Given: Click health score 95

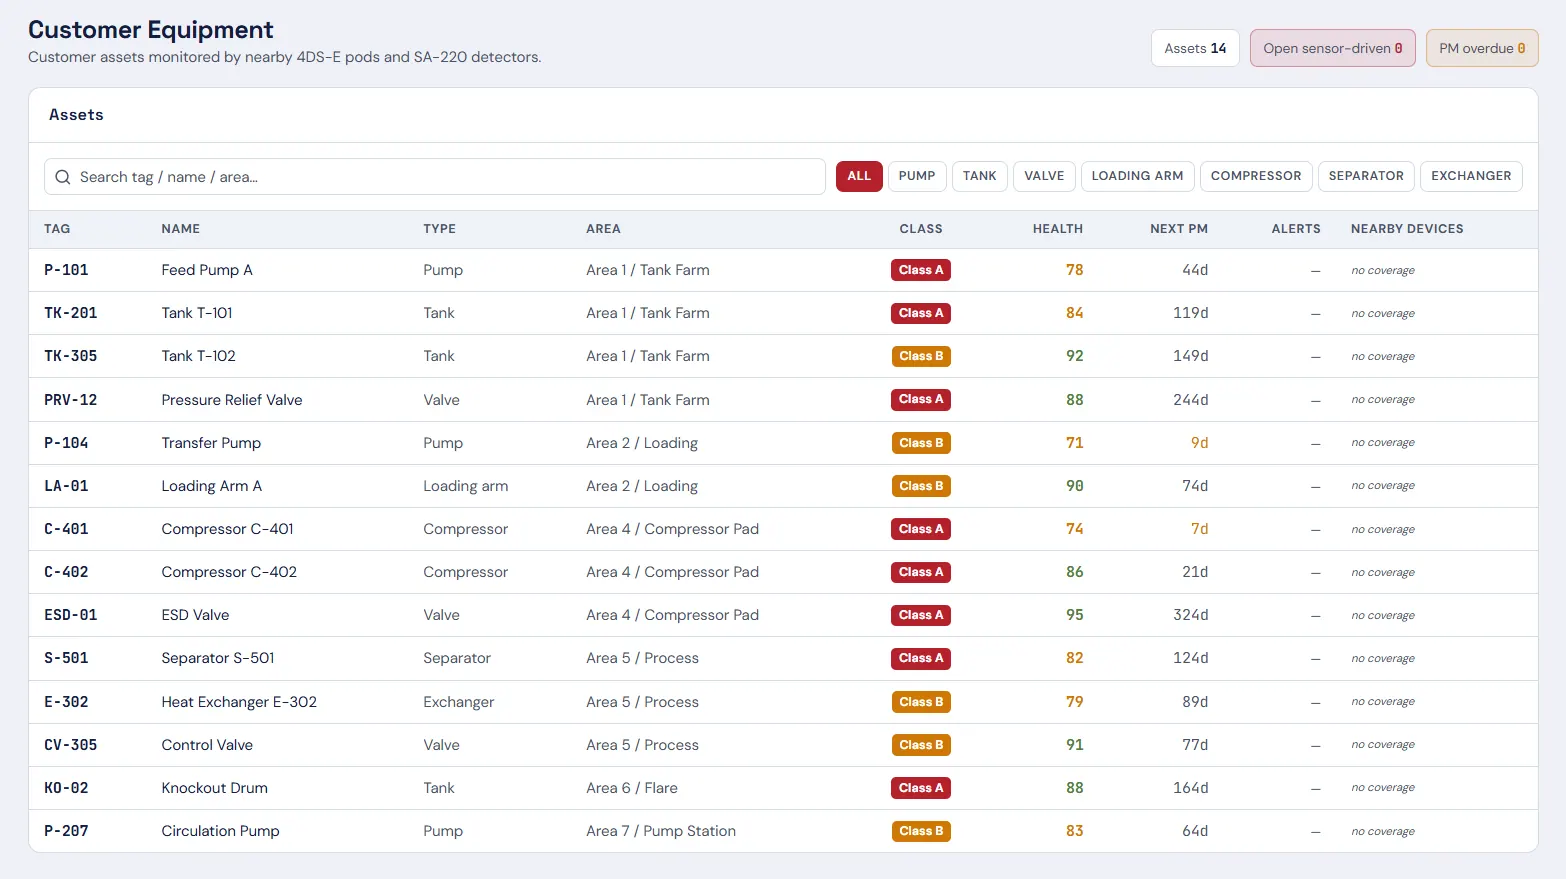Looking at the screenshot, I should coord(1075,615).
